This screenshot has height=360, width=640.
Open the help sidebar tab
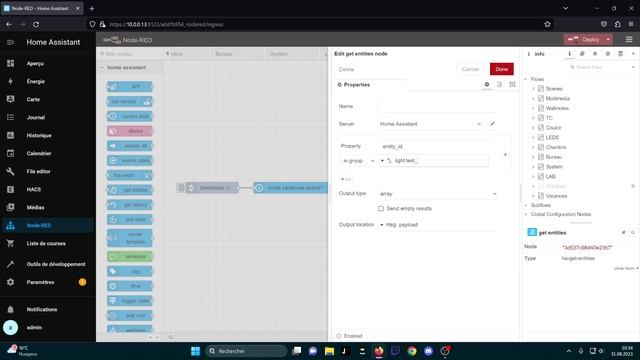point(582,54)
